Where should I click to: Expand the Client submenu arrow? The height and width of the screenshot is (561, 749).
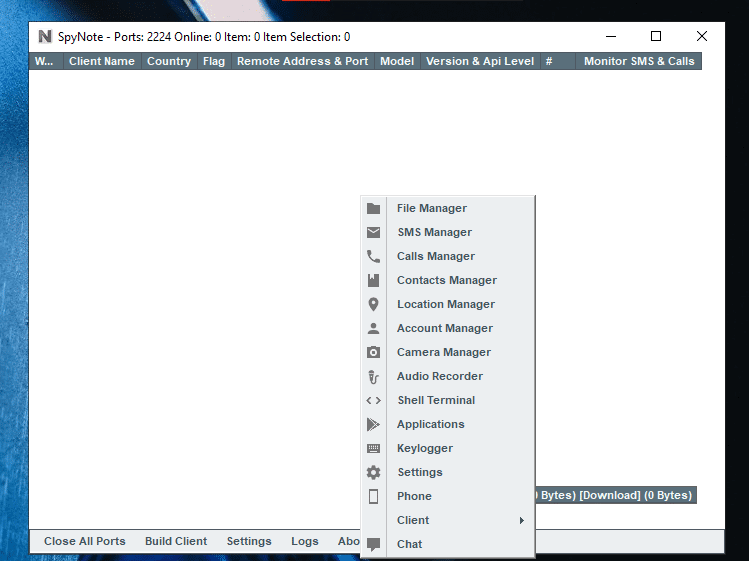pos(522,520)
